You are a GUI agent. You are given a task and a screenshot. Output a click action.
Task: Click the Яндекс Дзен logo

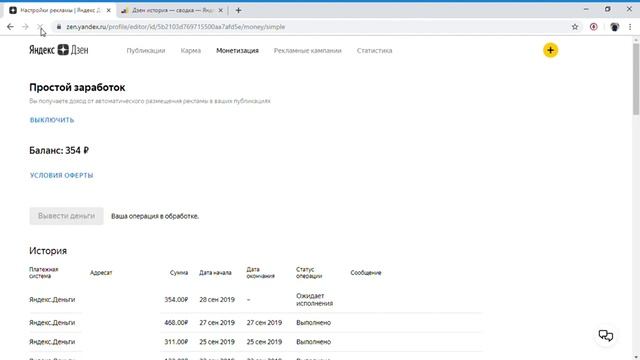(x=58, y=50)
